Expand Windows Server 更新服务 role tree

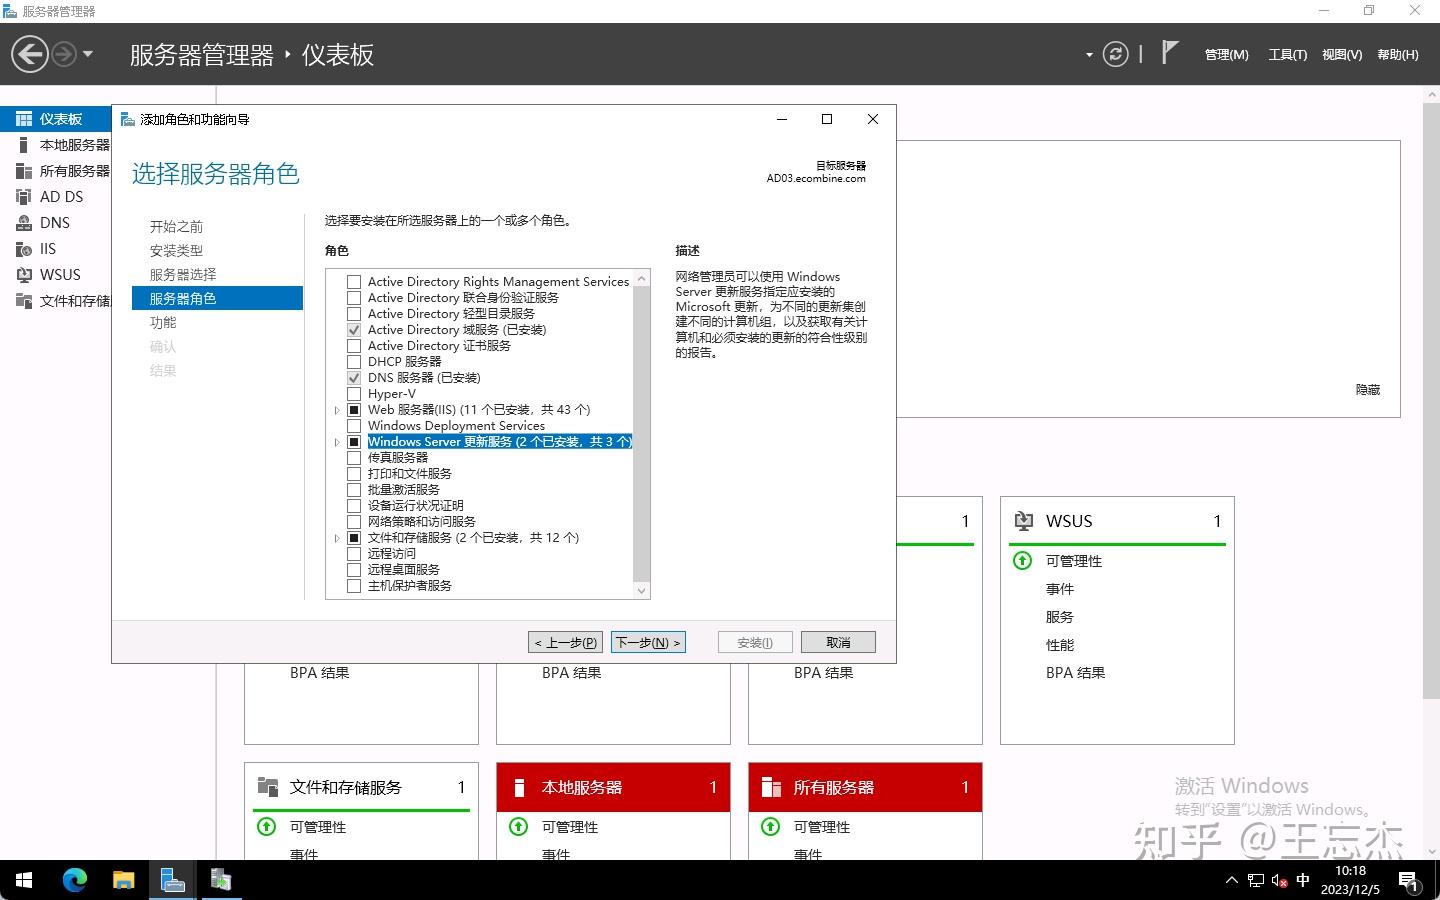[337, 442]
